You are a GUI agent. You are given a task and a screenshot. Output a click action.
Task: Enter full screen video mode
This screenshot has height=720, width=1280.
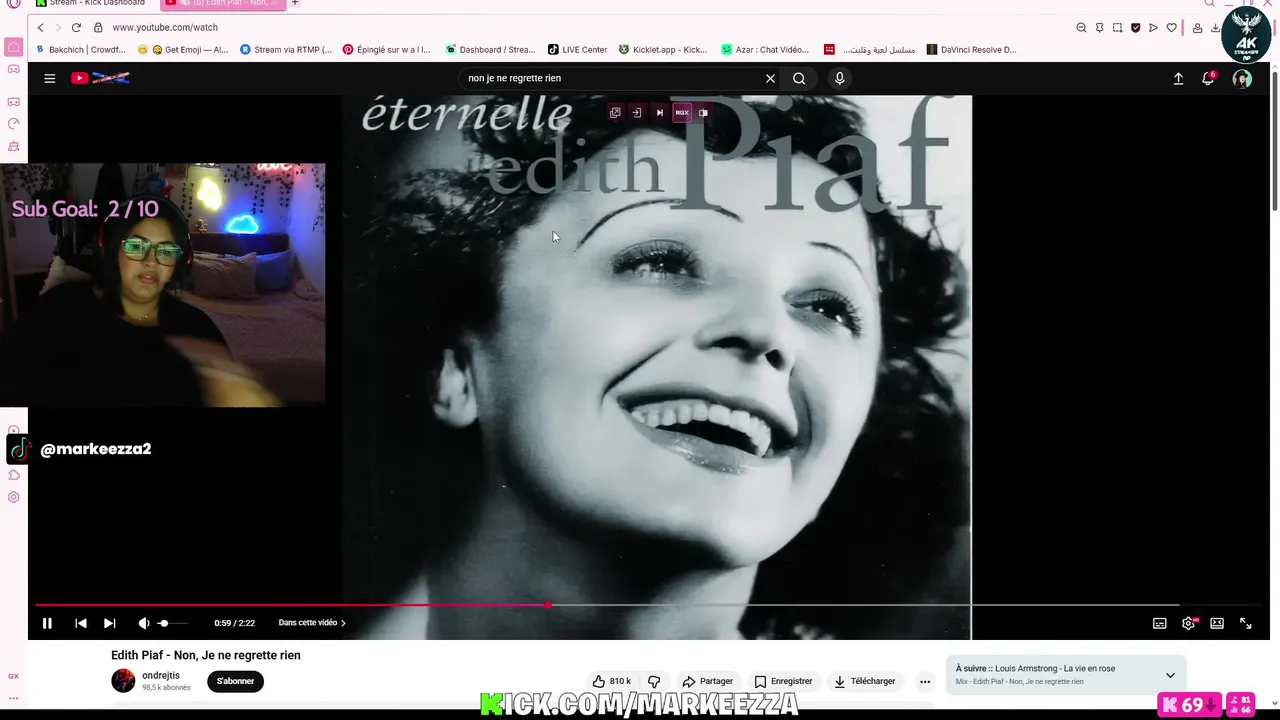point(1246,623)
